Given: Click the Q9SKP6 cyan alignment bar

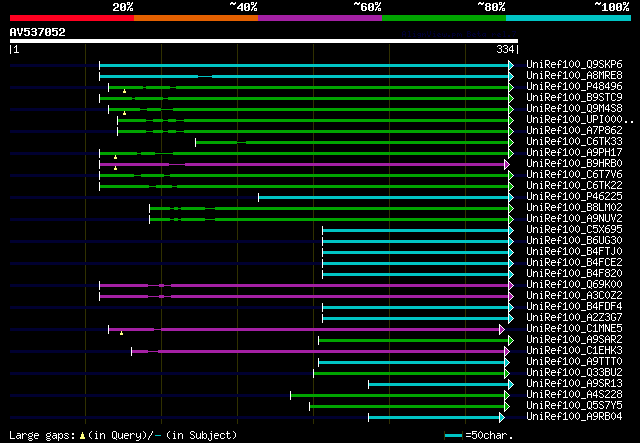Looking at the screenshot, I should point(304,65).
